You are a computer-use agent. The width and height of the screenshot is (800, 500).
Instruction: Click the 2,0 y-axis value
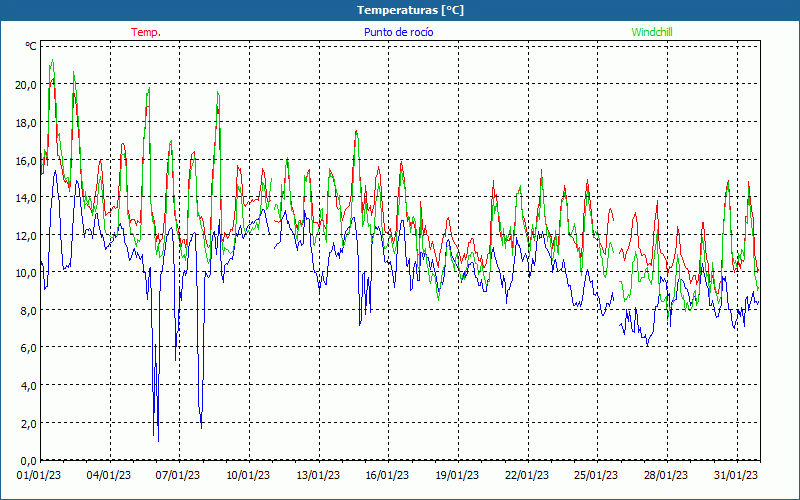(28, 423)
